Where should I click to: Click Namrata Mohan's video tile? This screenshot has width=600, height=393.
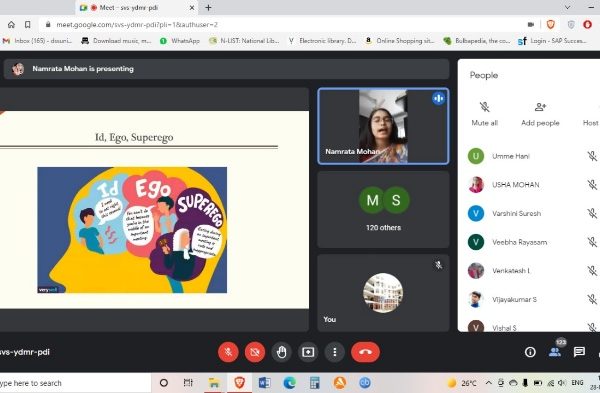click(x=383, y=126)
